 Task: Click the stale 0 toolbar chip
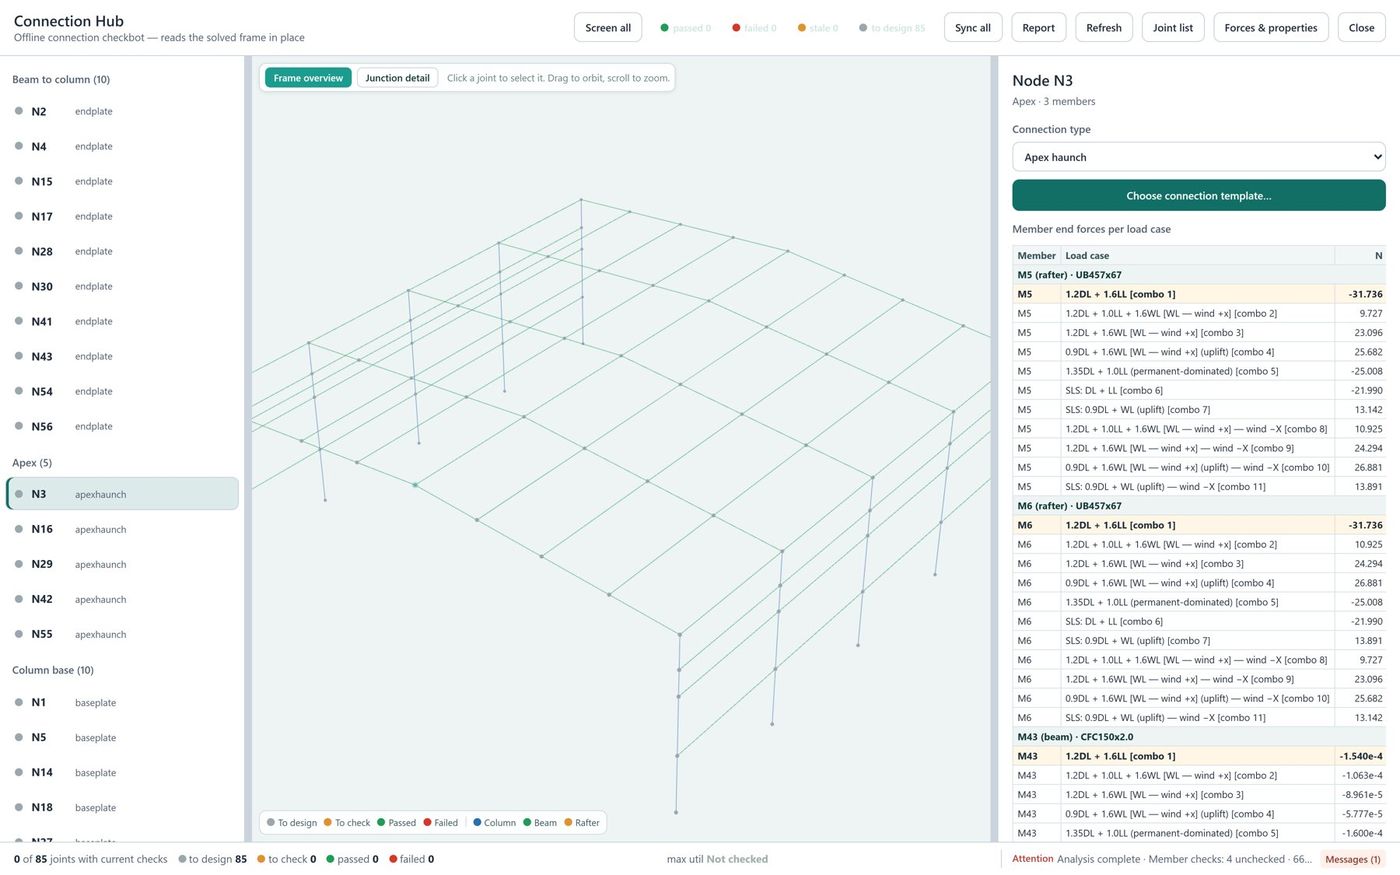pyautogui.click(x=818, y=28)
